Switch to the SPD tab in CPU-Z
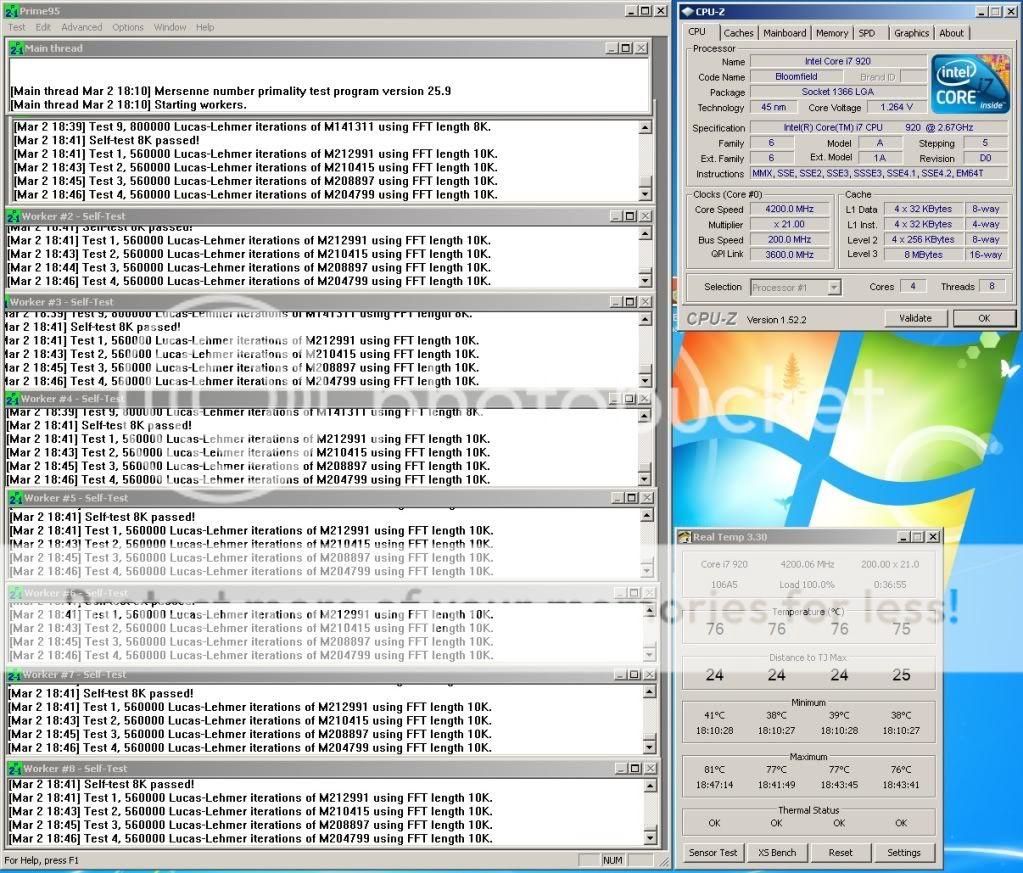The image size is (1023, 873). coord(866,33)
